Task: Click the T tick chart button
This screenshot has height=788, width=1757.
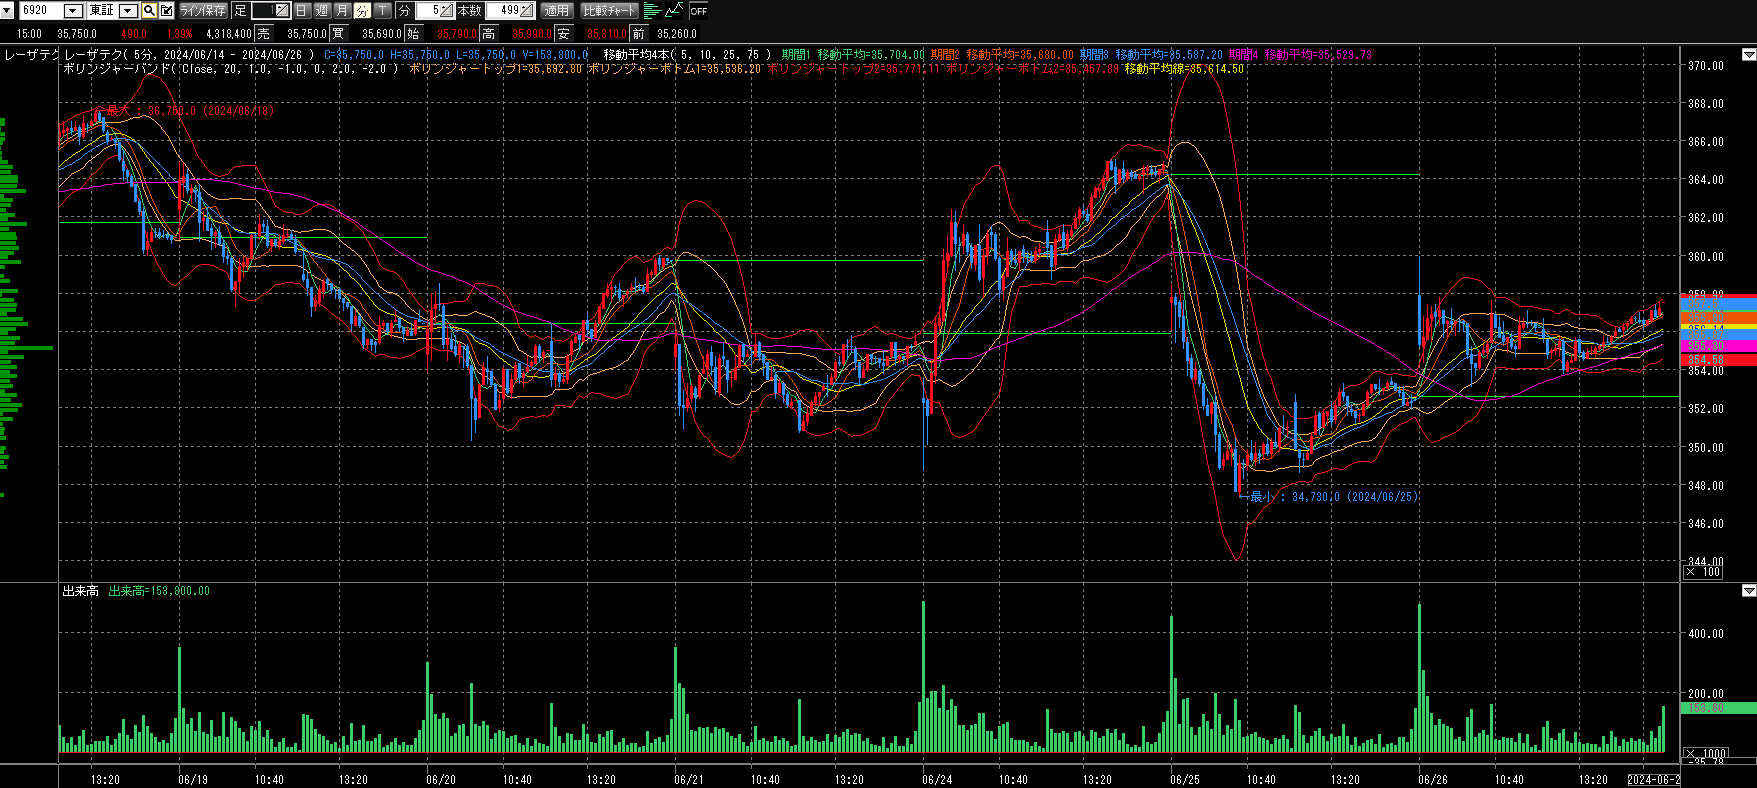Action: 383,11
